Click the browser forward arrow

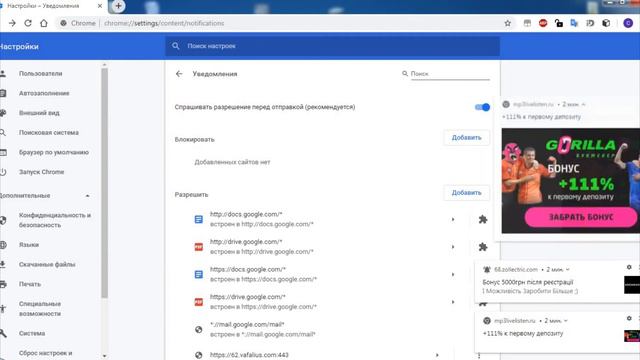coord(12,23)
